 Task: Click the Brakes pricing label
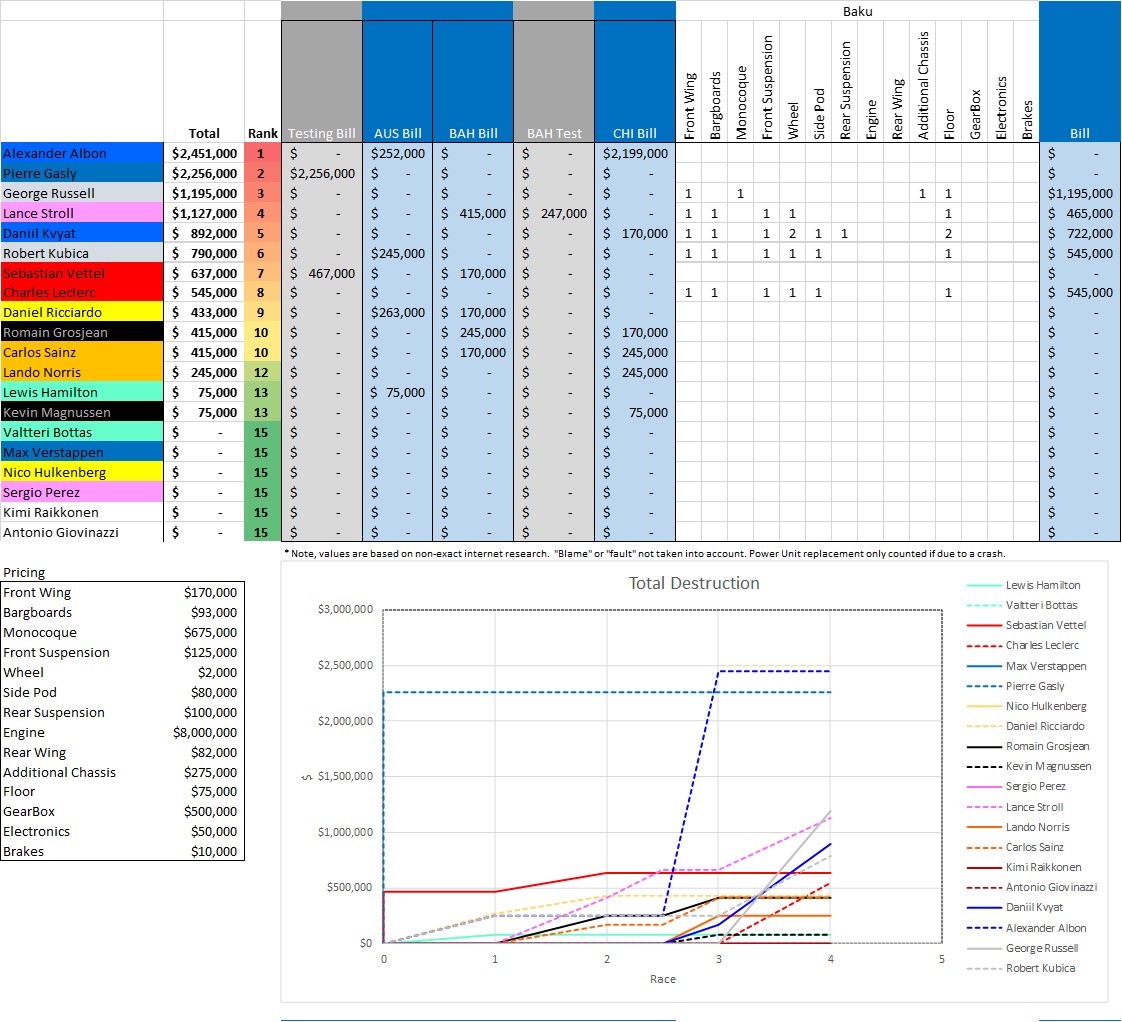click(24, 852)
